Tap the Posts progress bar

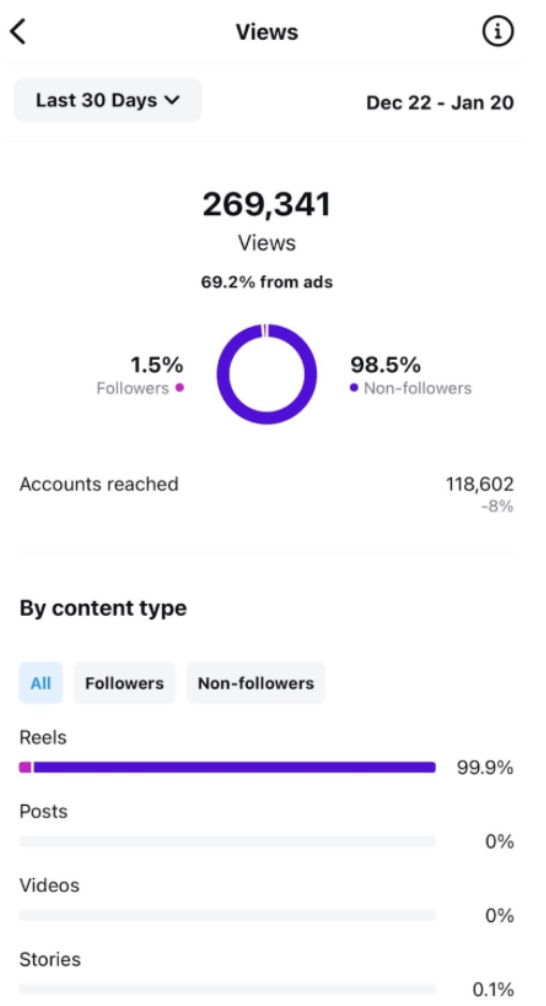coord(227,841)
